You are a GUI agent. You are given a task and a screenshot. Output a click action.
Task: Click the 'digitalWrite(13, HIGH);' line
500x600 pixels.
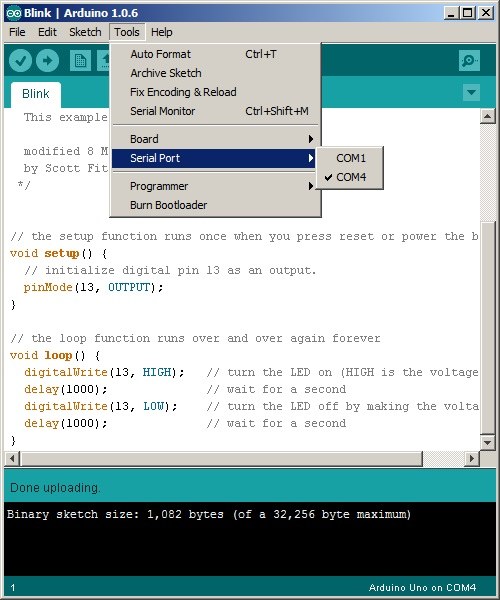(104, 372)
